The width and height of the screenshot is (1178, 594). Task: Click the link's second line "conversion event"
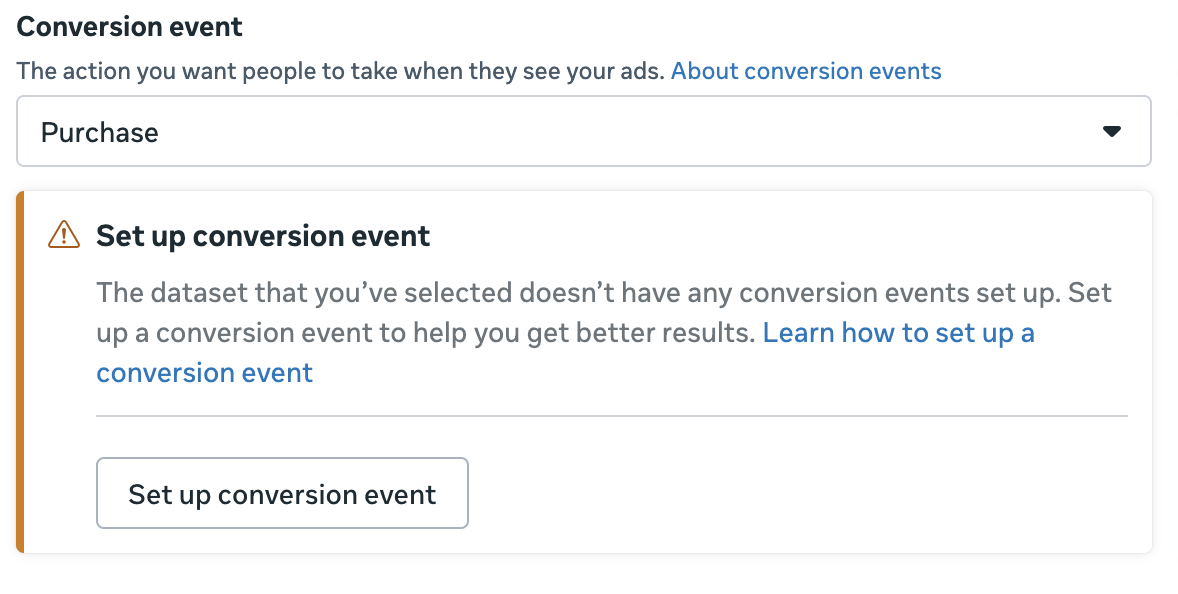pyautogui.click(x=205, y=373)
